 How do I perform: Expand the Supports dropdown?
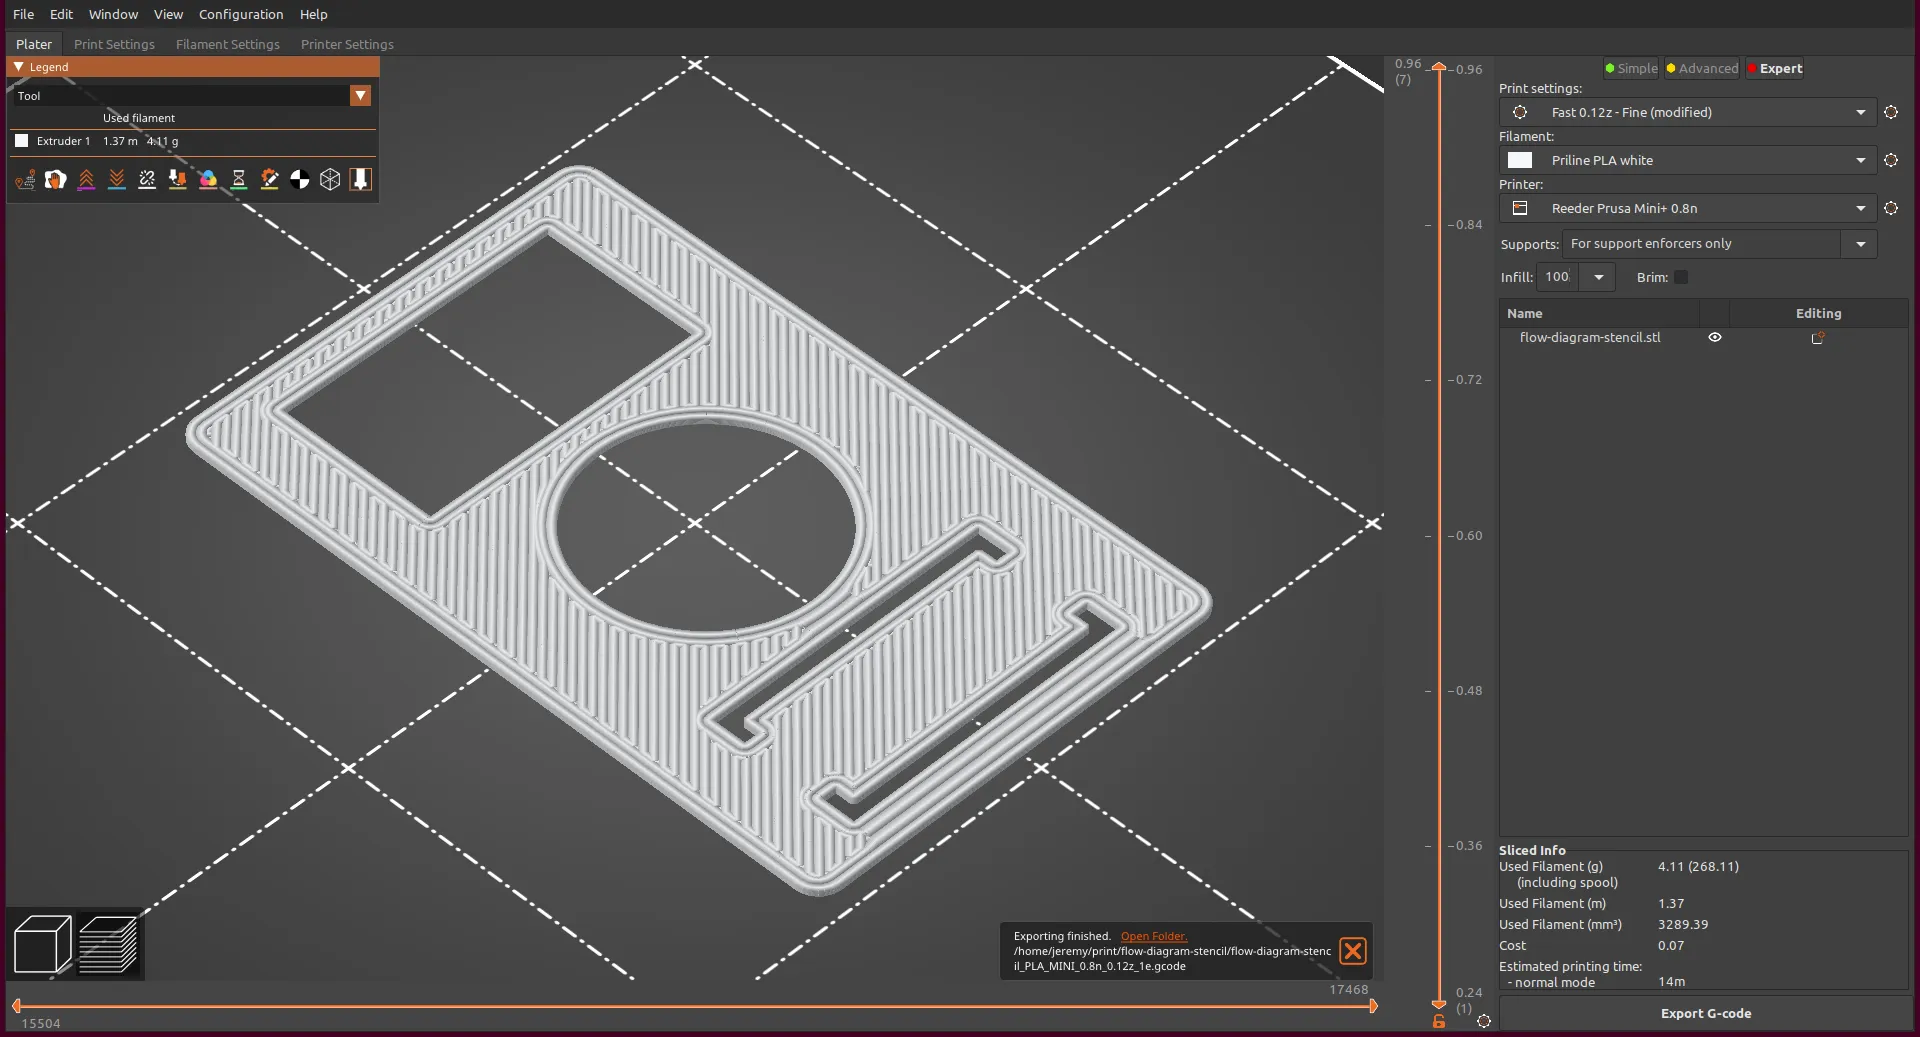(1860, 244)
